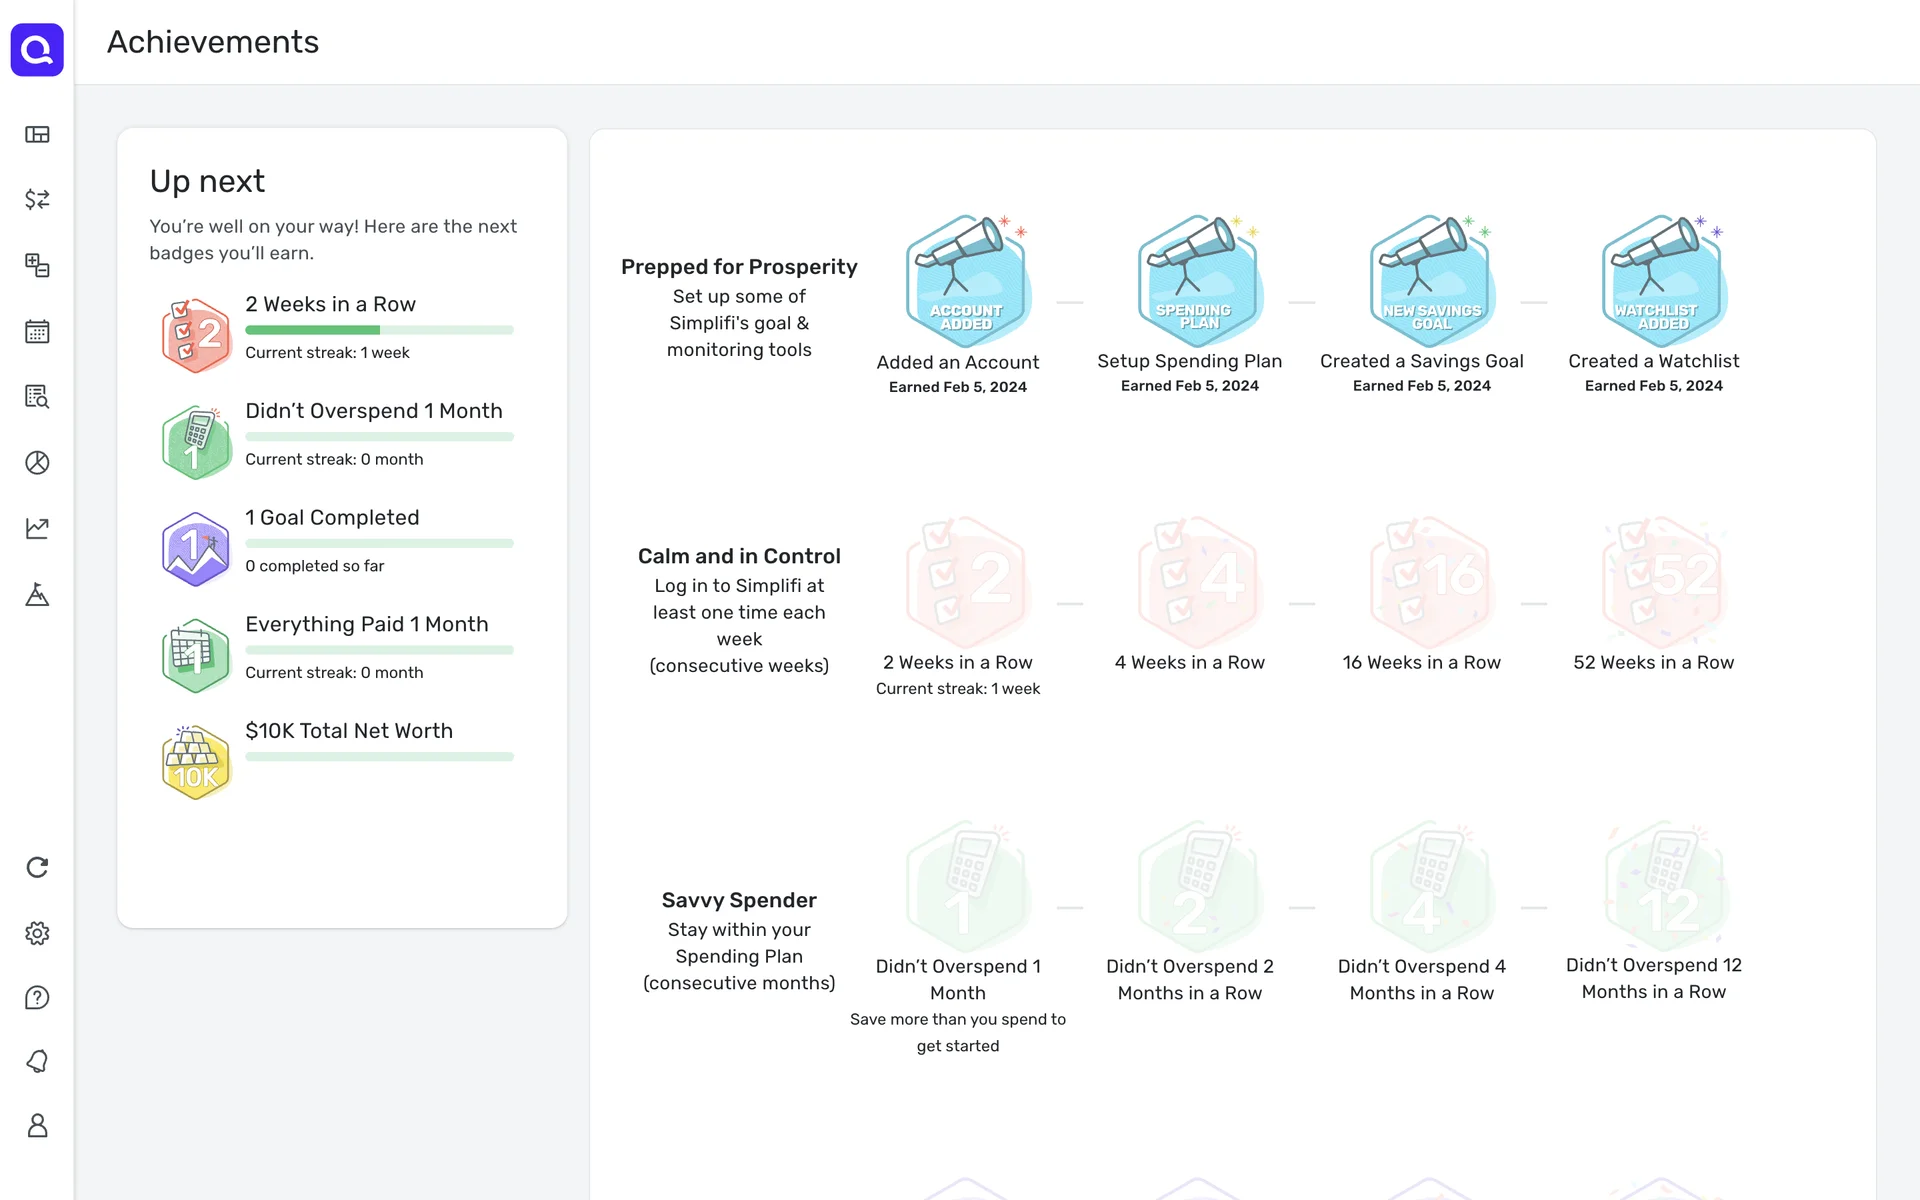This screenshot has height=1200, width=1920.
Task: Click the 2 Weeks in a Row progress bar
Action: click(x=379, y=330)
